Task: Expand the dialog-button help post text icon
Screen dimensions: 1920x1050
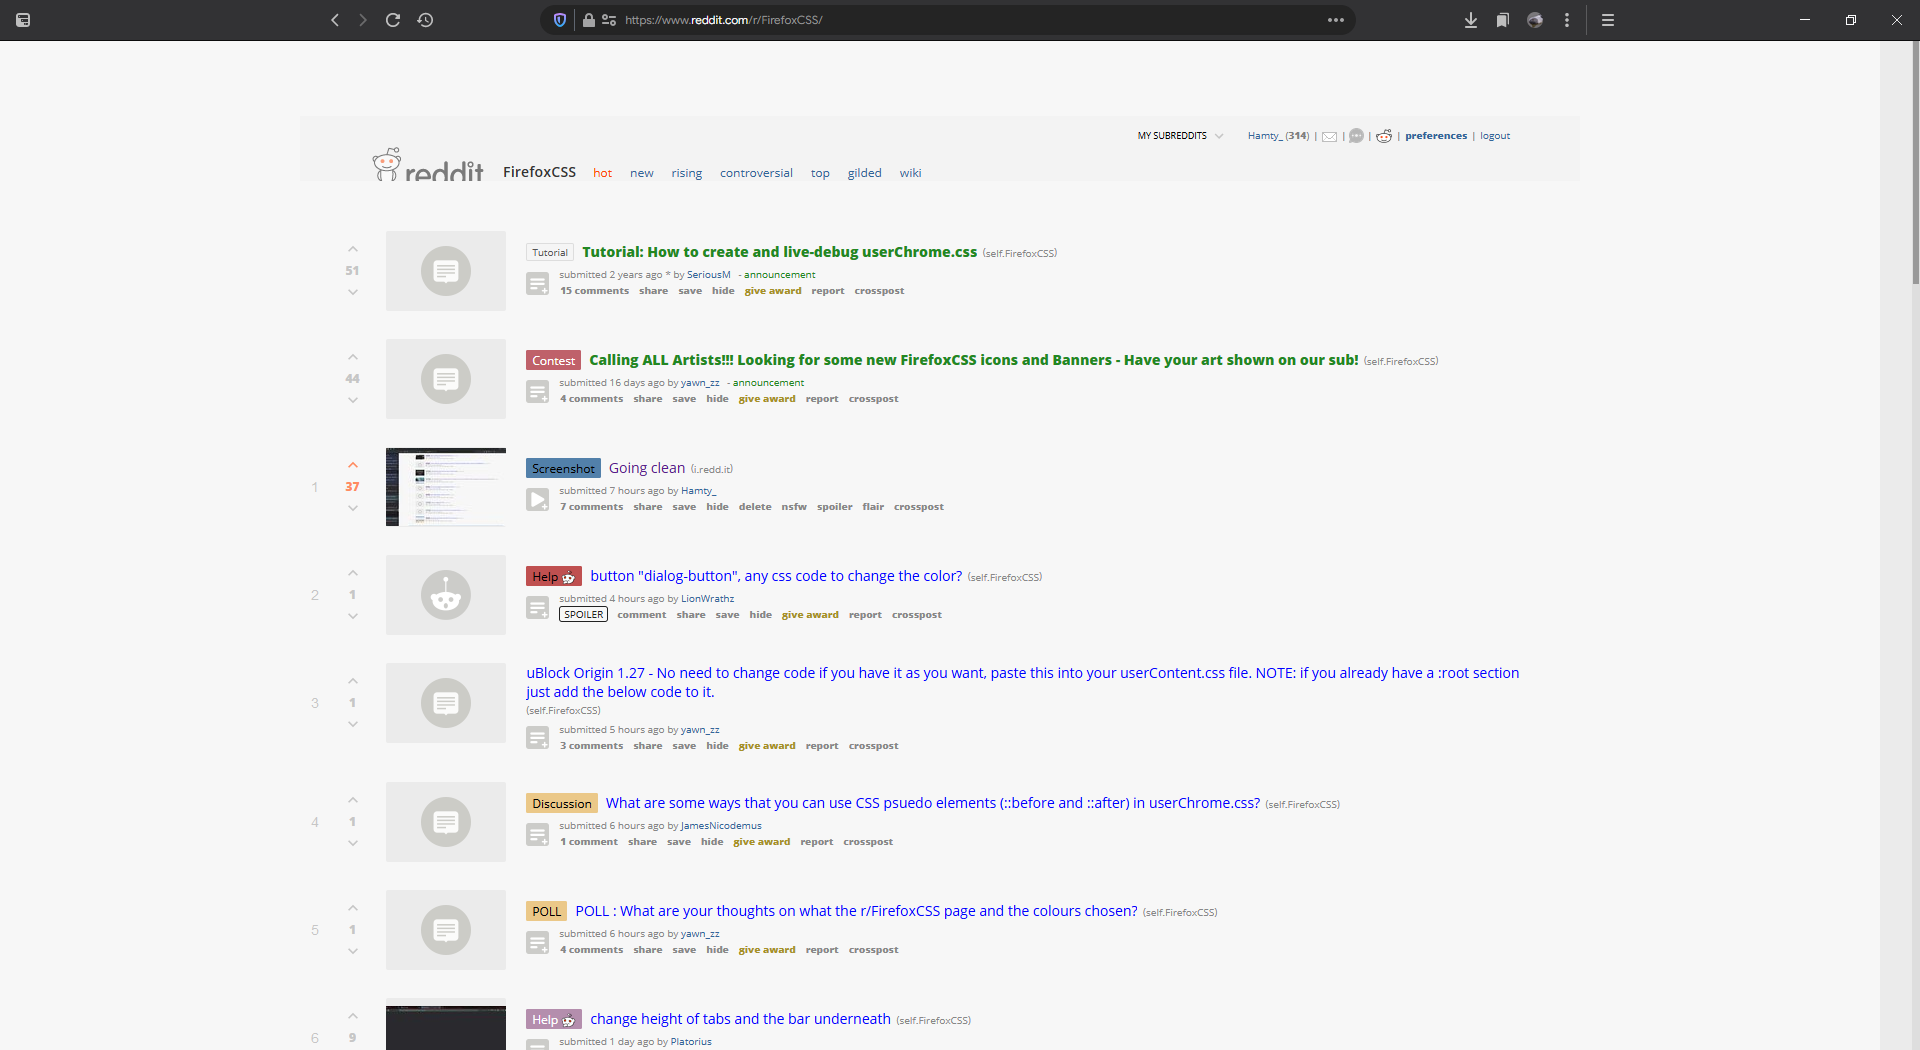Action: (538, 608)
